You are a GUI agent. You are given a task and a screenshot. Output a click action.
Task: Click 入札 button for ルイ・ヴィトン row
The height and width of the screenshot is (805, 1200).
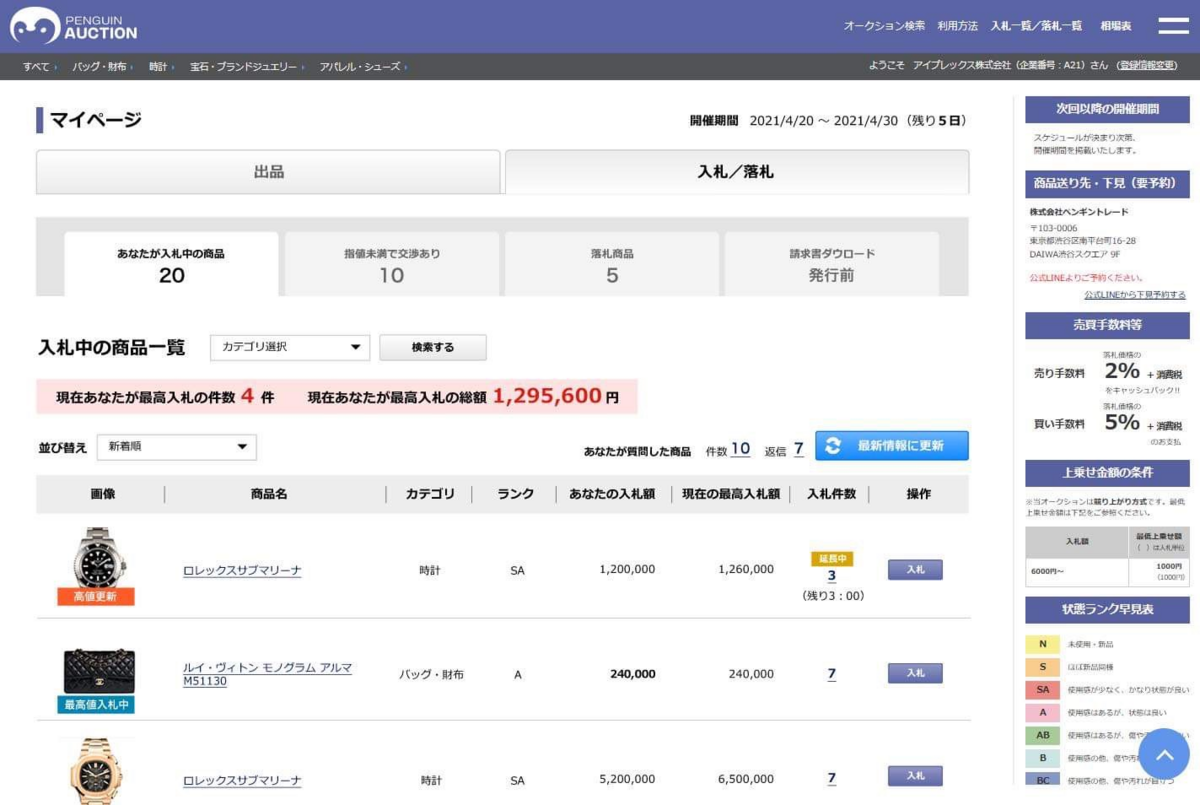[x=915, y=673]
